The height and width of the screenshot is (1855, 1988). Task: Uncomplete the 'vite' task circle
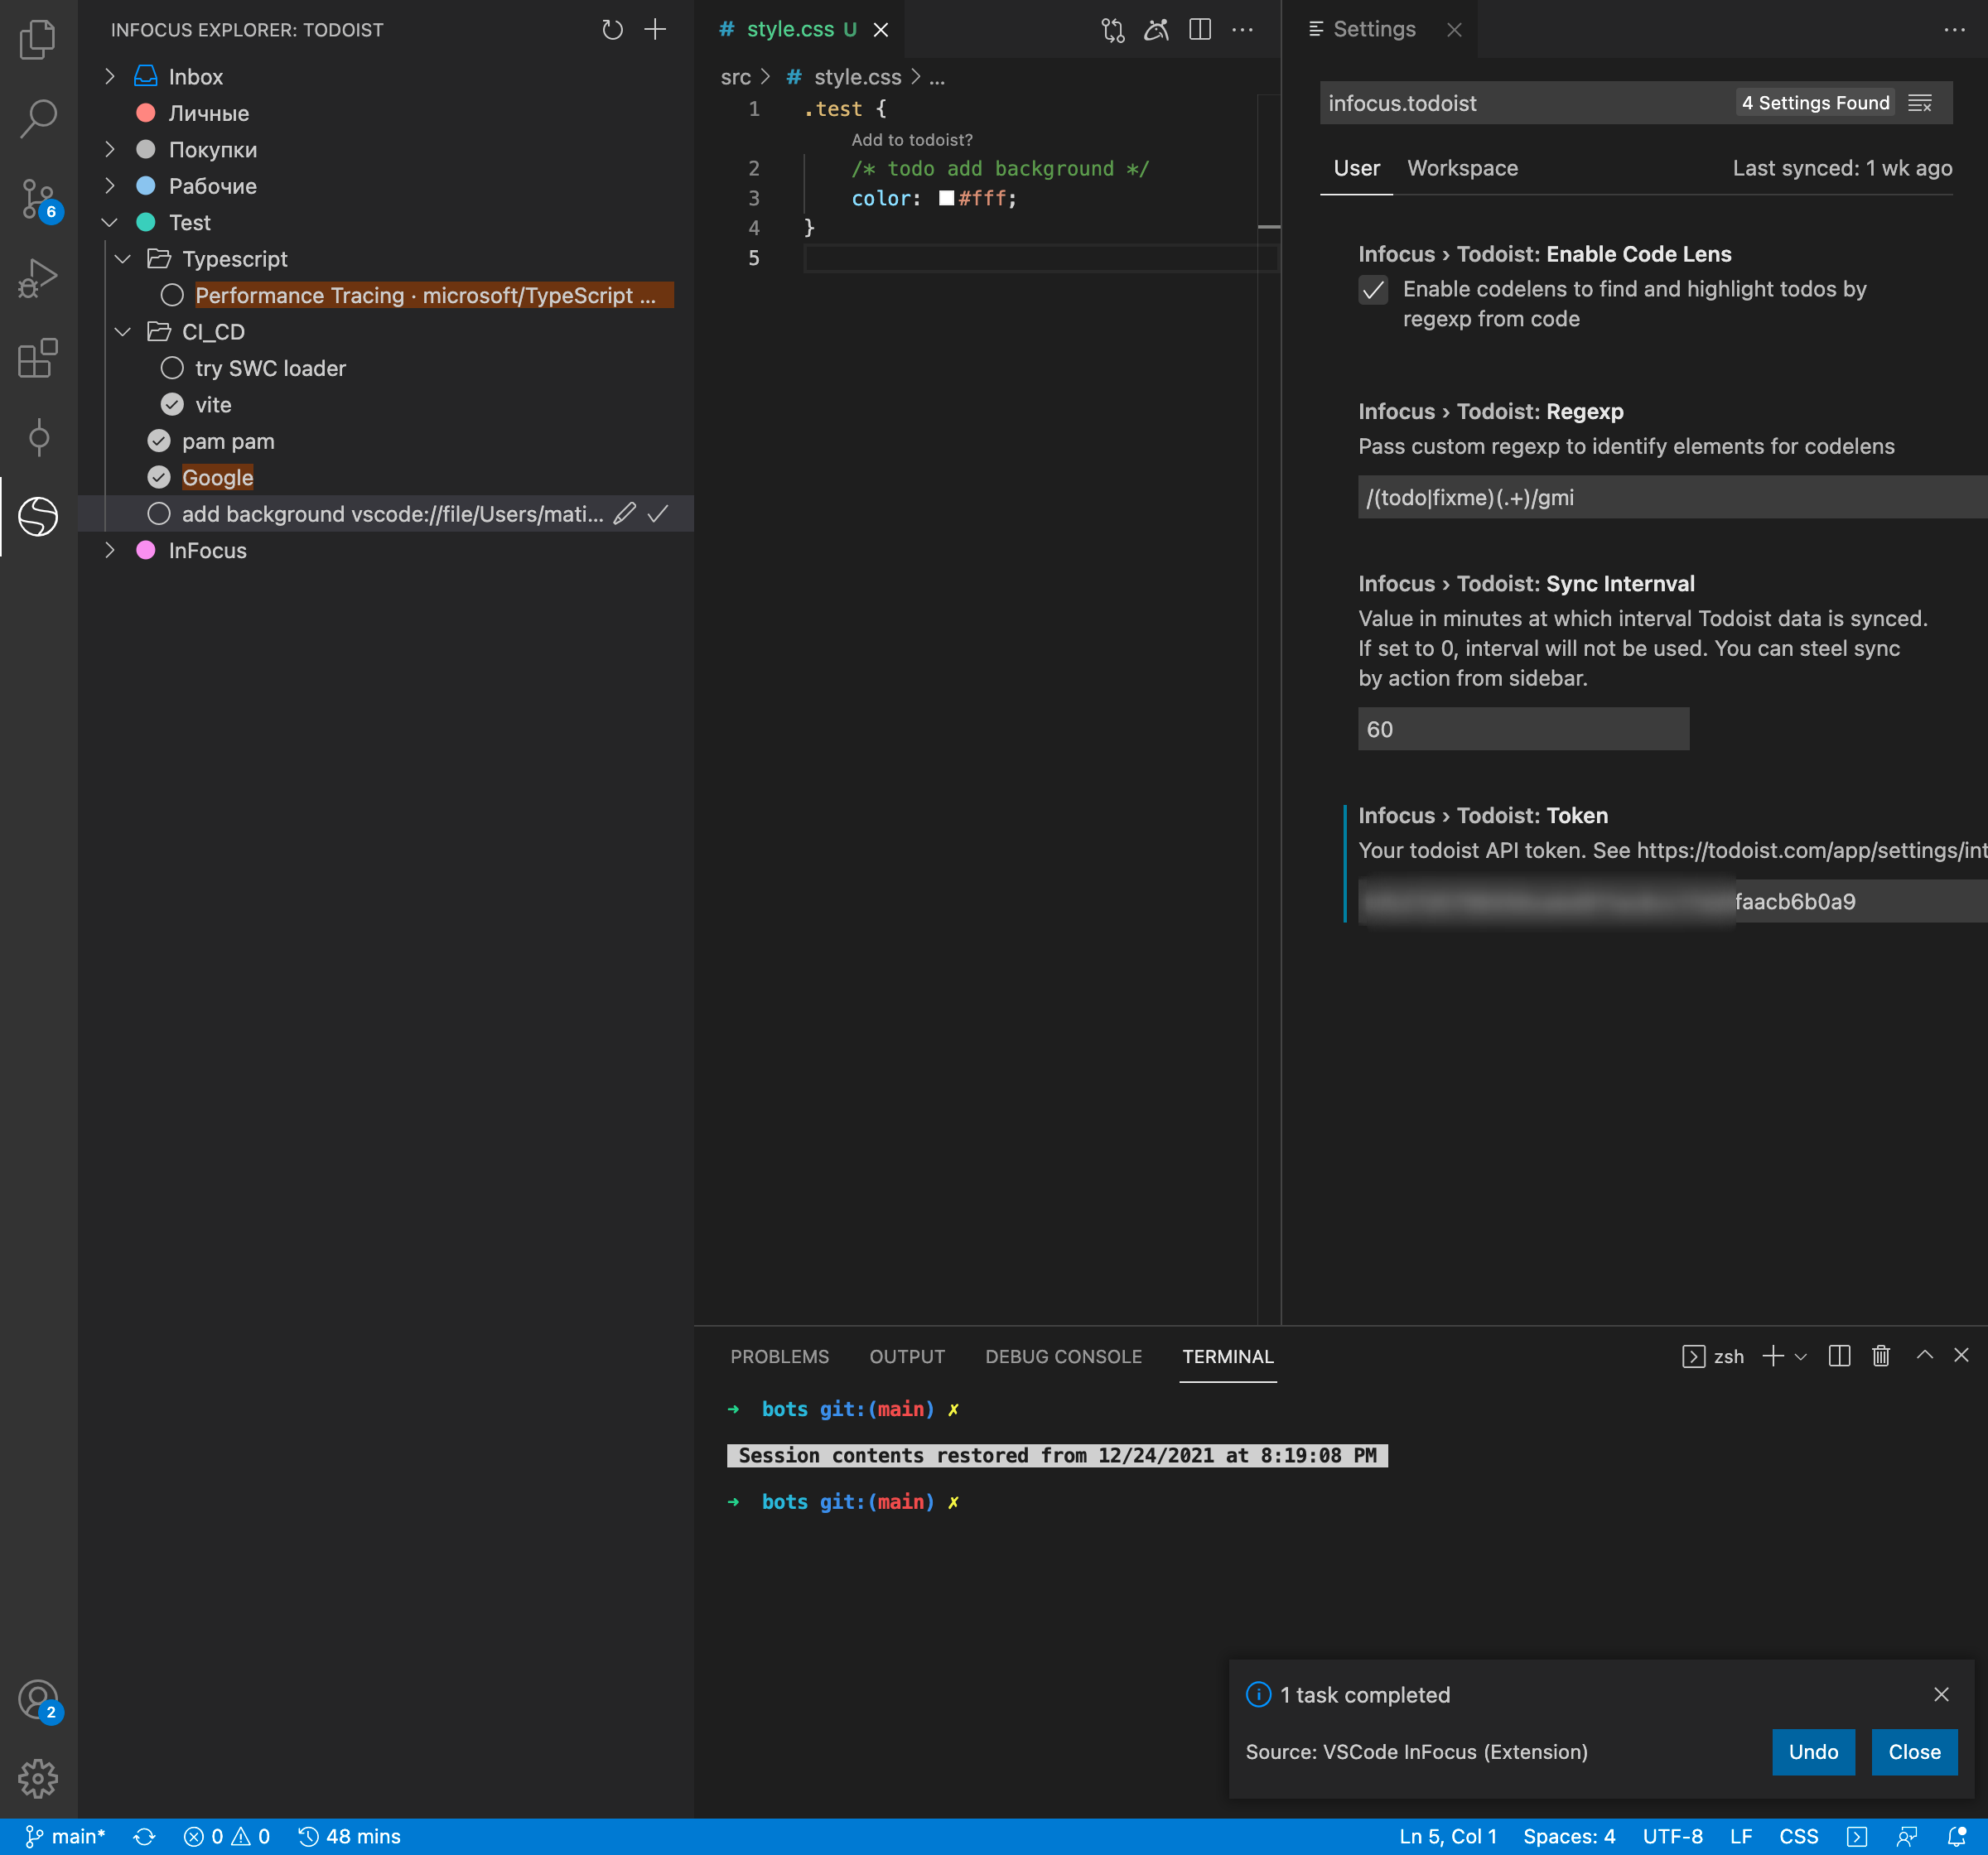(x=172, y=405)
